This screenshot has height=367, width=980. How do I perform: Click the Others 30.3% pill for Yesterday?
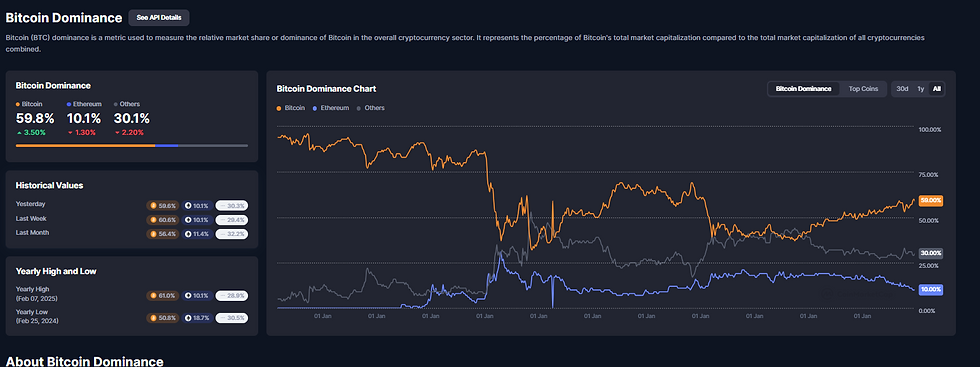[231, 205]
